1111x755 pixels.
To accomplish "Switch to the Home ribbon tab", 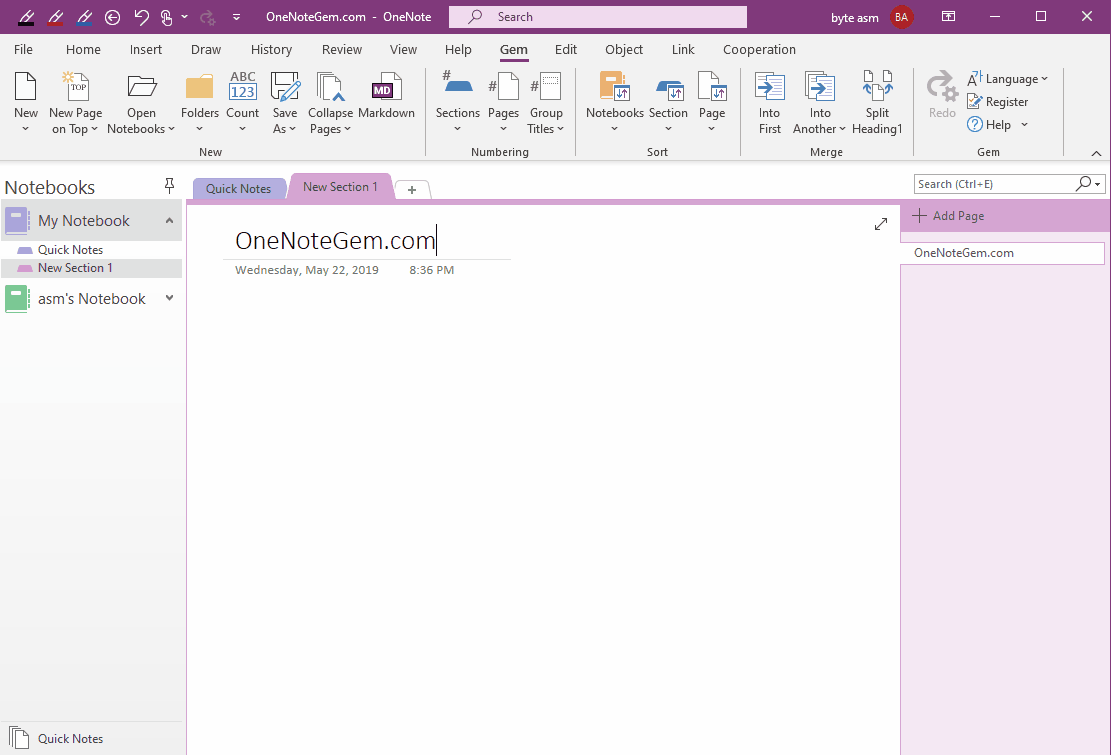I will point(83,50).
